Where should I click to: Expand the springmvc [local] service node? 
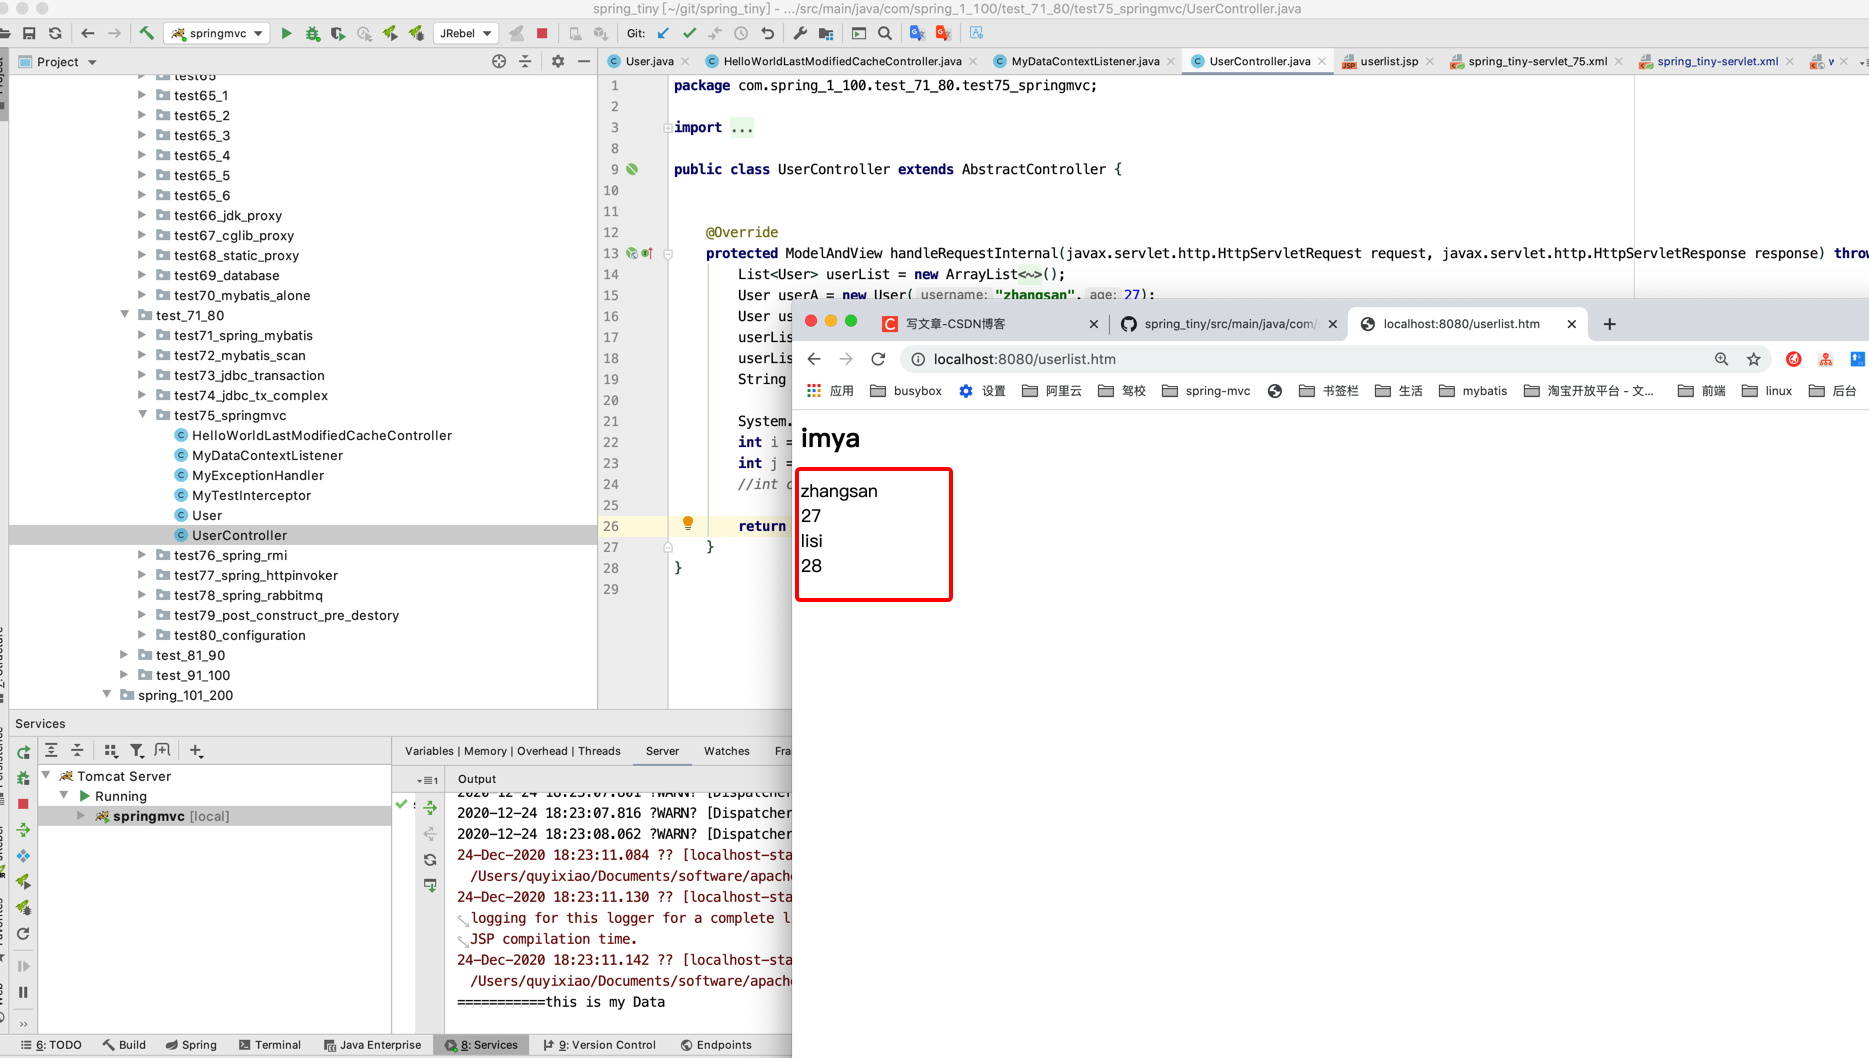[x=82, y=816]
